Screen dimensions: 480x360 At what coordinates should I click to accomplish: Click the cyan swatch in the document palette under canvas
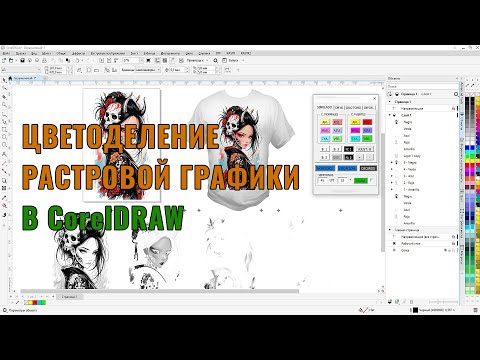[x=39, y=302]
